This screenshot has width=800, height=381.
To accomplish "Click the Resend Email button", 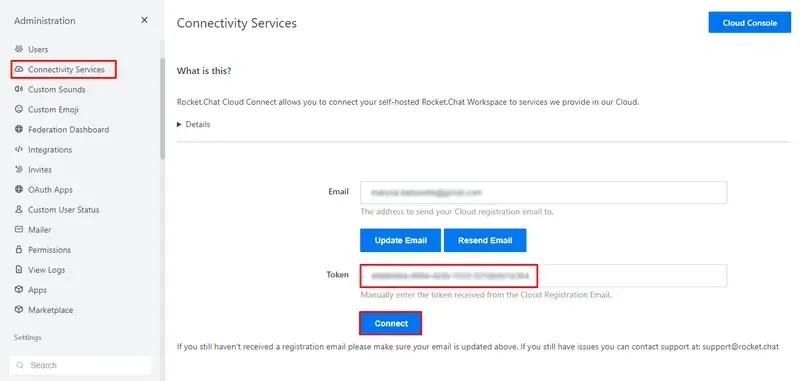I will [485, 240].
